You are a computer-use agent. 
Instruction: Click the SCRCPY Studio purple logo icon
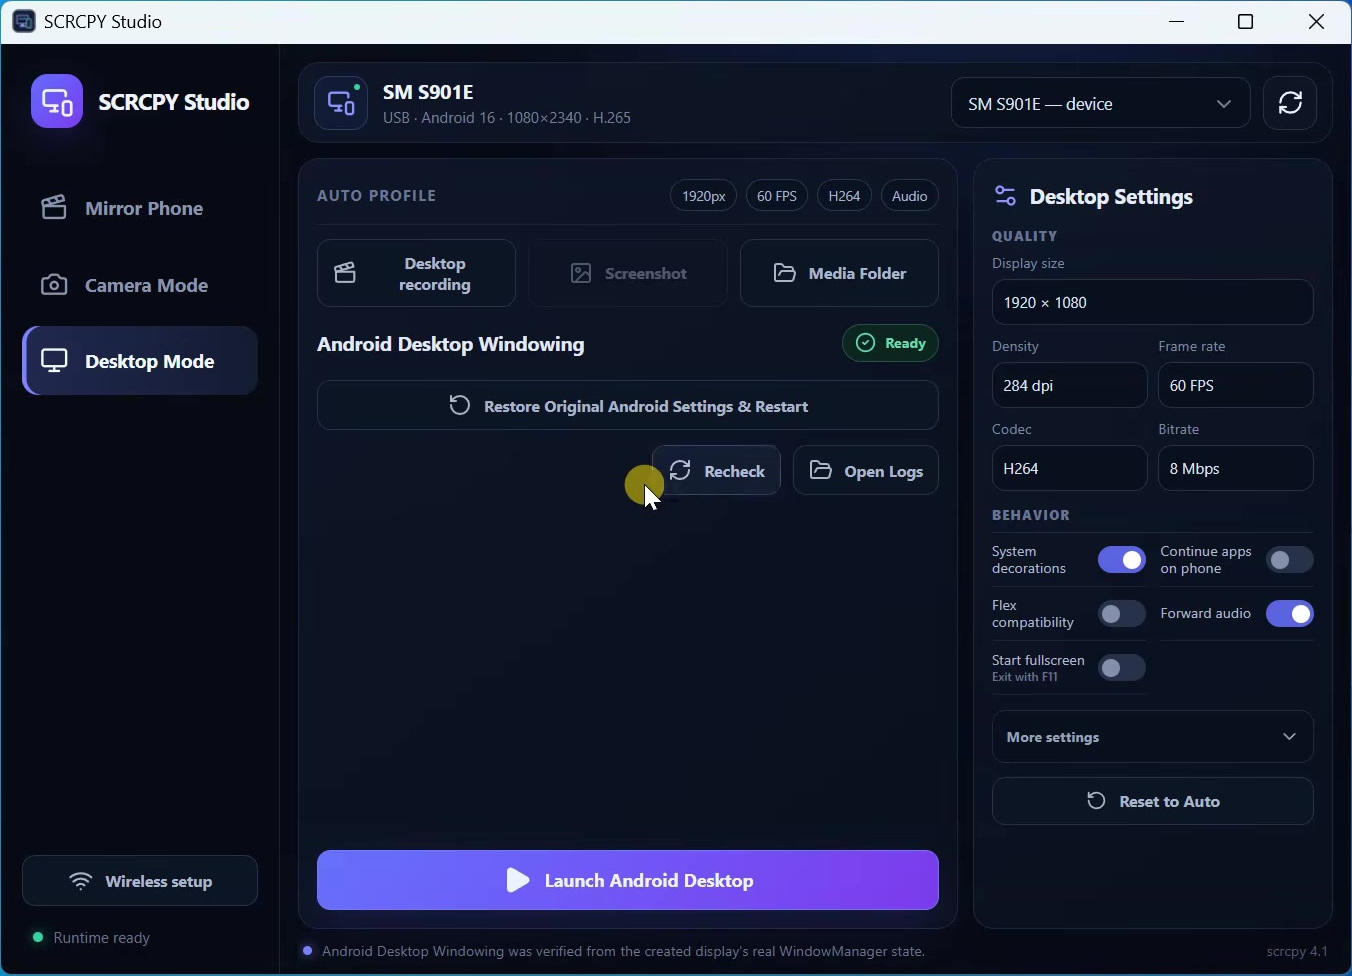click(x=57, y=101)
